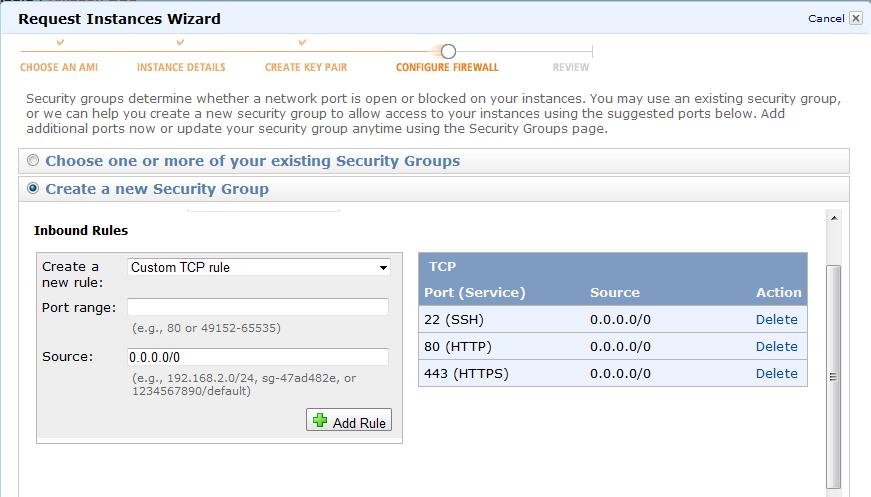Expand the Create a new Security Group section
The width and height of the screenshot is (871, 497).
tap(157, 189)
